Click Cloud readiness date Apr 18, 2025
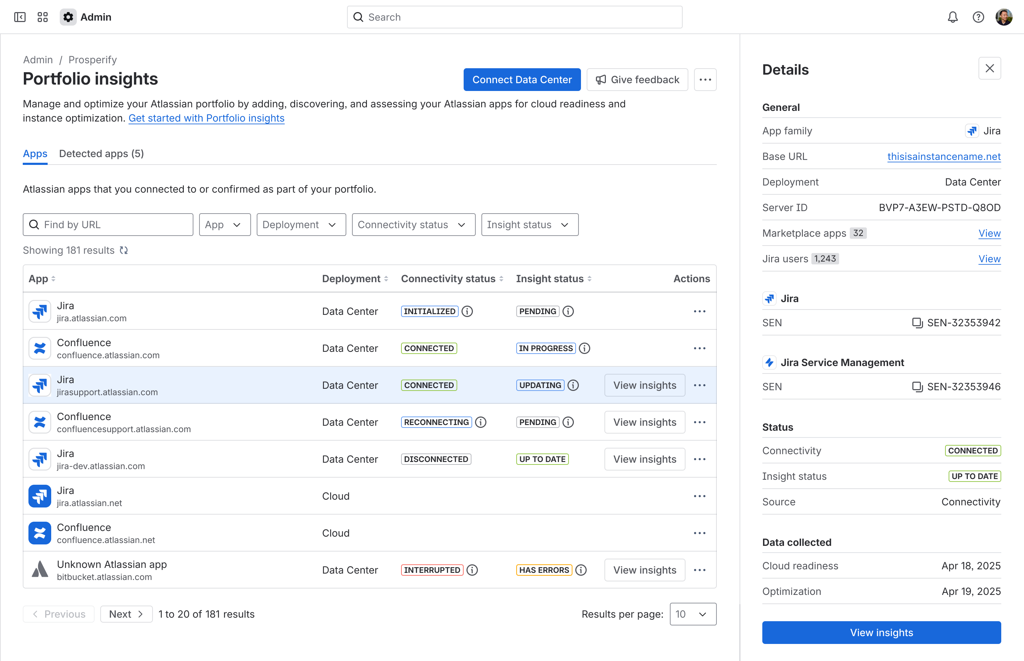Image resolution: width=1024 pixels, height=661 pixels. (x=970, y=566)
